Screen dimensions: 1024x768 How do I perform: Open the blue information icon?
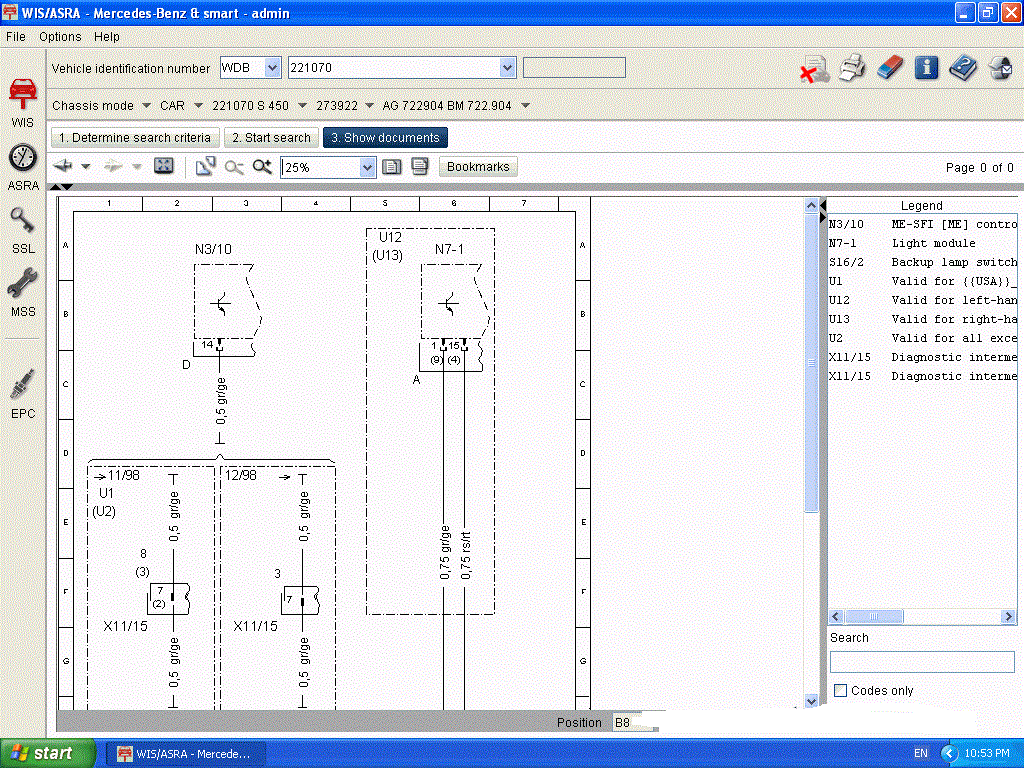[926, 67]
